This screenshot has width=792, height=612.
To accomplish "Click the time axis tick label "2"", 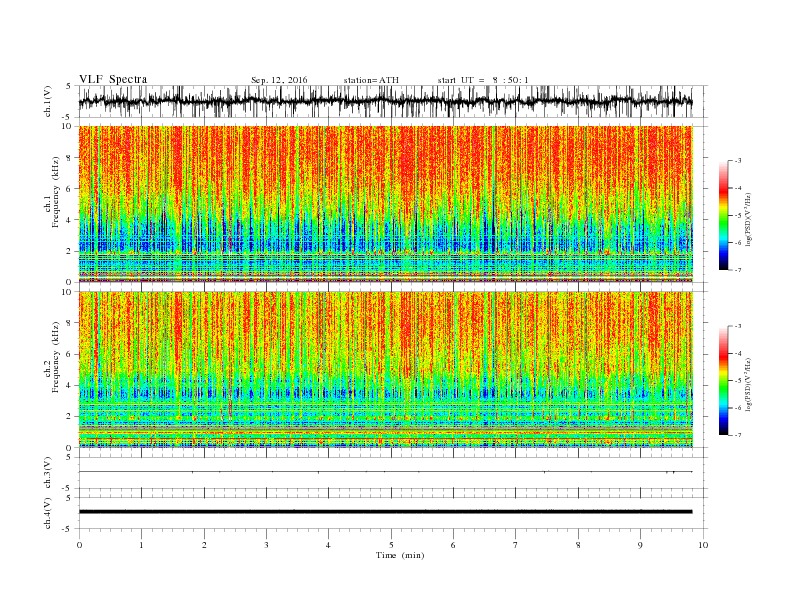I will tap(204, 545).
